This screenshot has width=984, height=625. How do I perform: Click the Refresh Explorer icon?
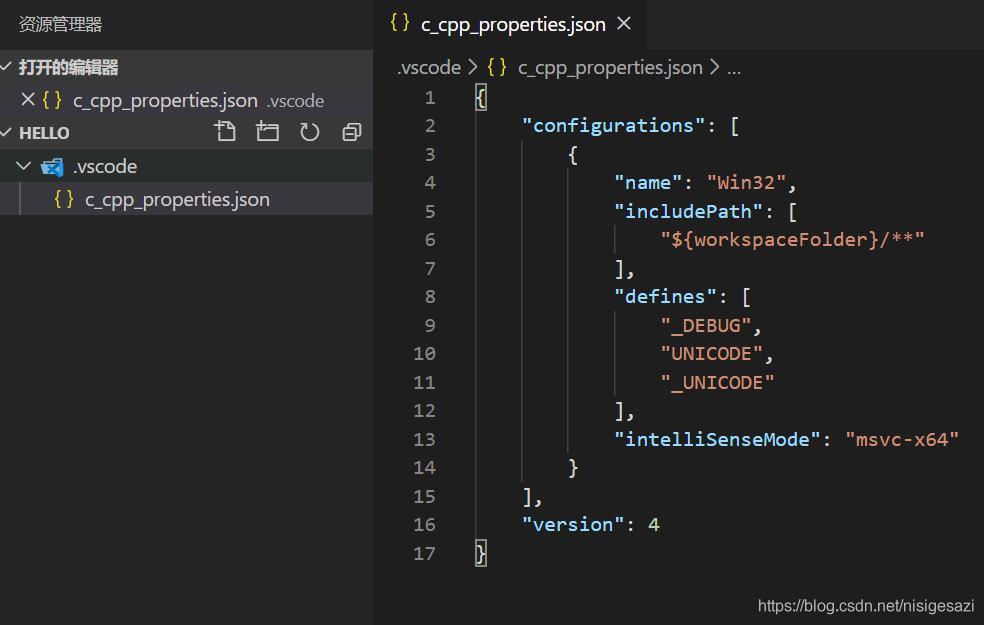[x=309, y=131]
